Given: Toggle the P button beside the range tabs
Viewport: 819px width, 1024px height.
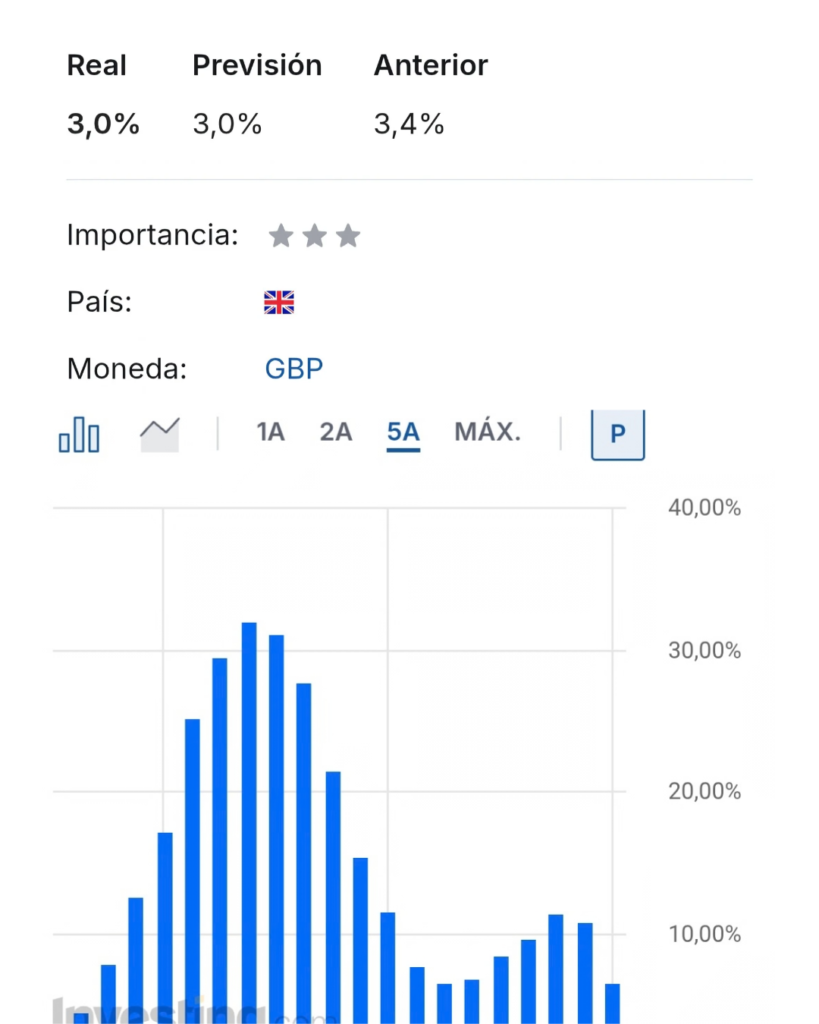Looking at the screenshot, I should pos(617,434).
